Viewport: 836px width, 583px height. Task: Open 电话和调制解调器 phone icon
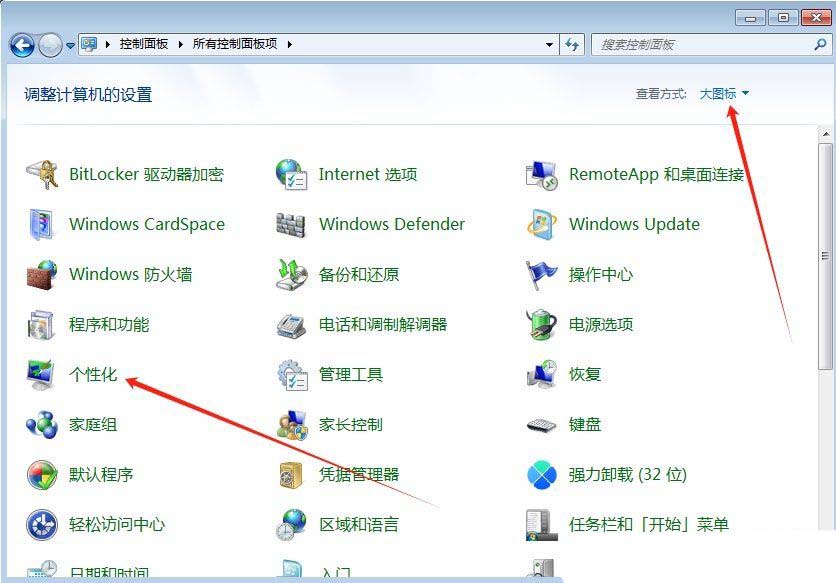(291, 325)
